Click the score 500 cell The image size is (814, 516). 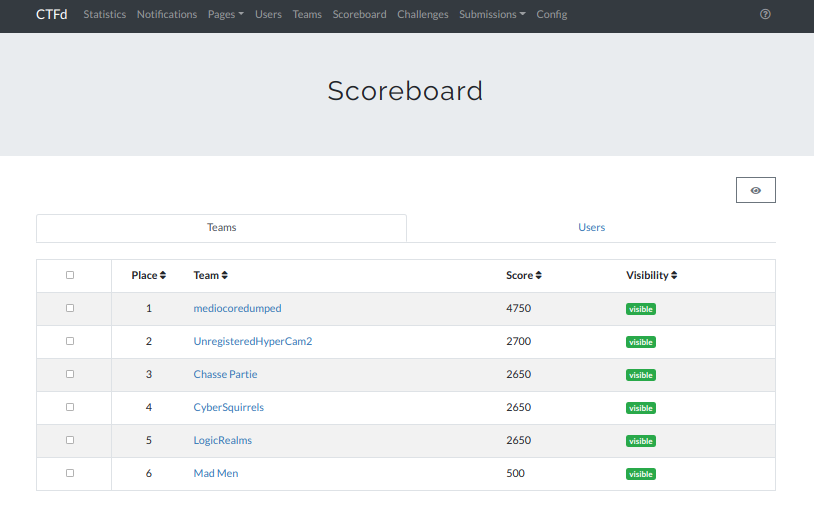point(515,473)
